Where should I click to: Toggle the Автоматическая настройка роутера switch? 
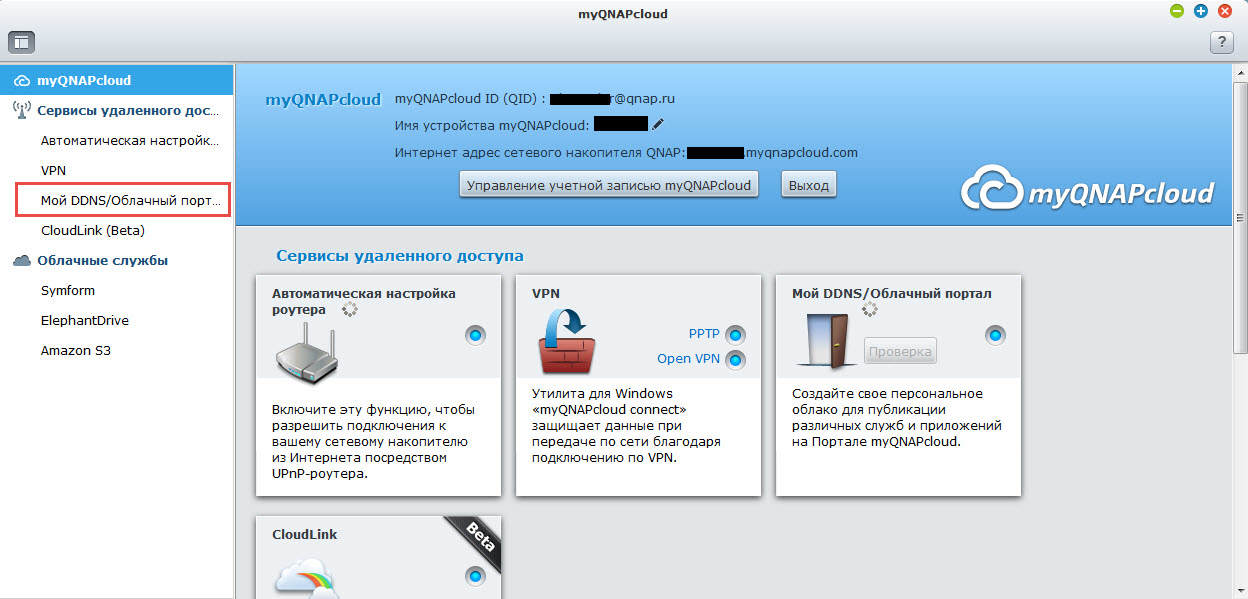[x=475, y=335]
